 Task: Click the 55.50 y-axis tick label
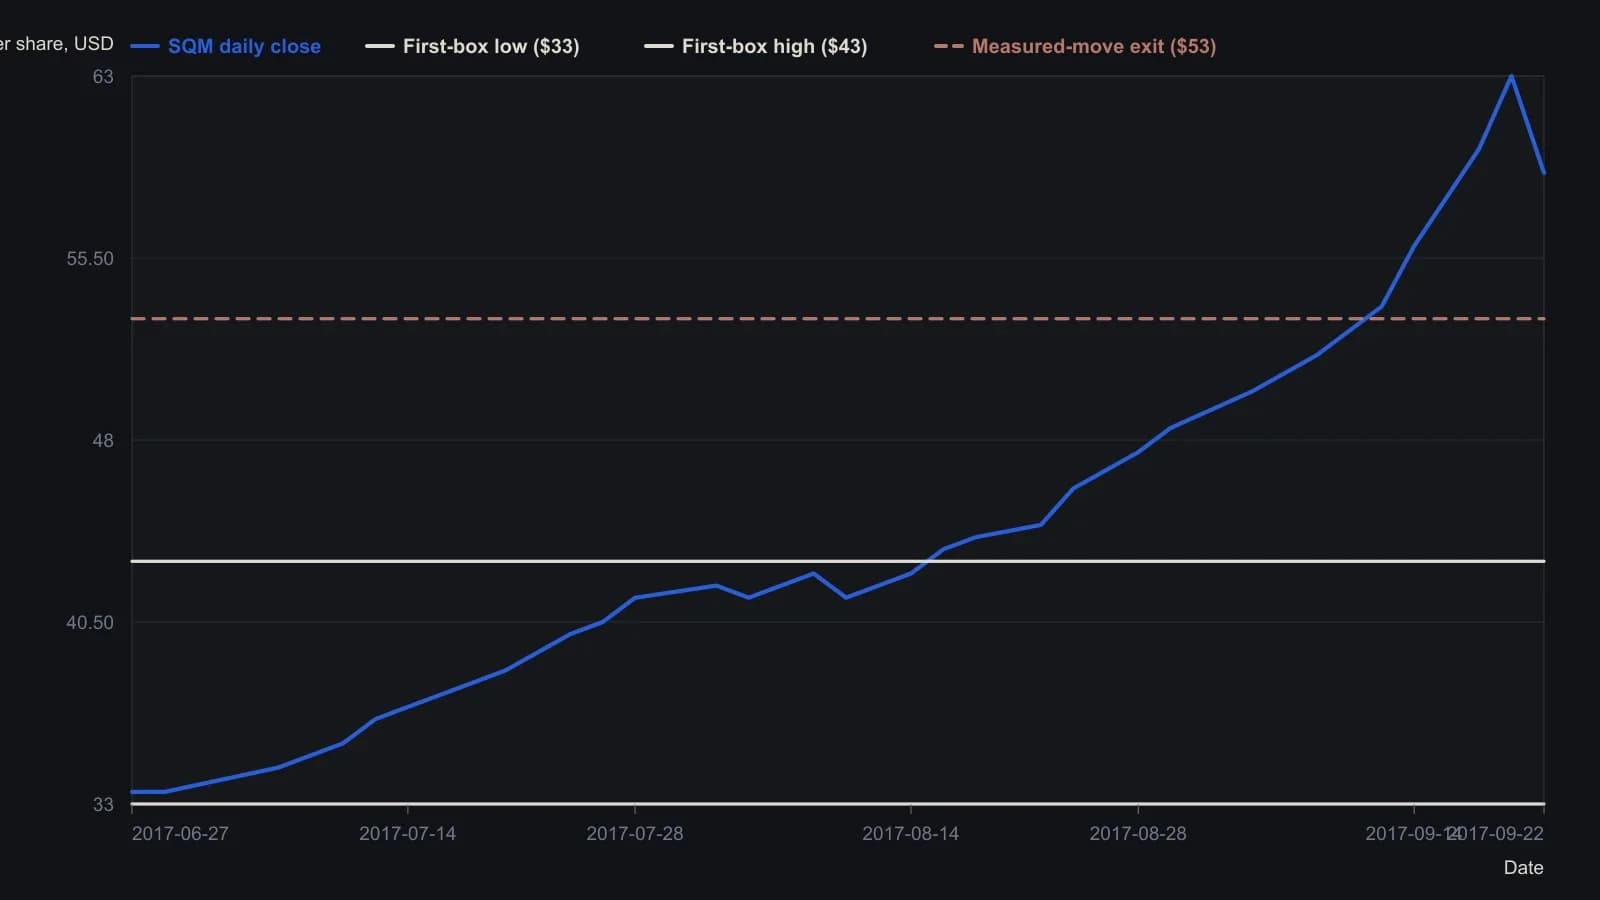pos(90,259)
